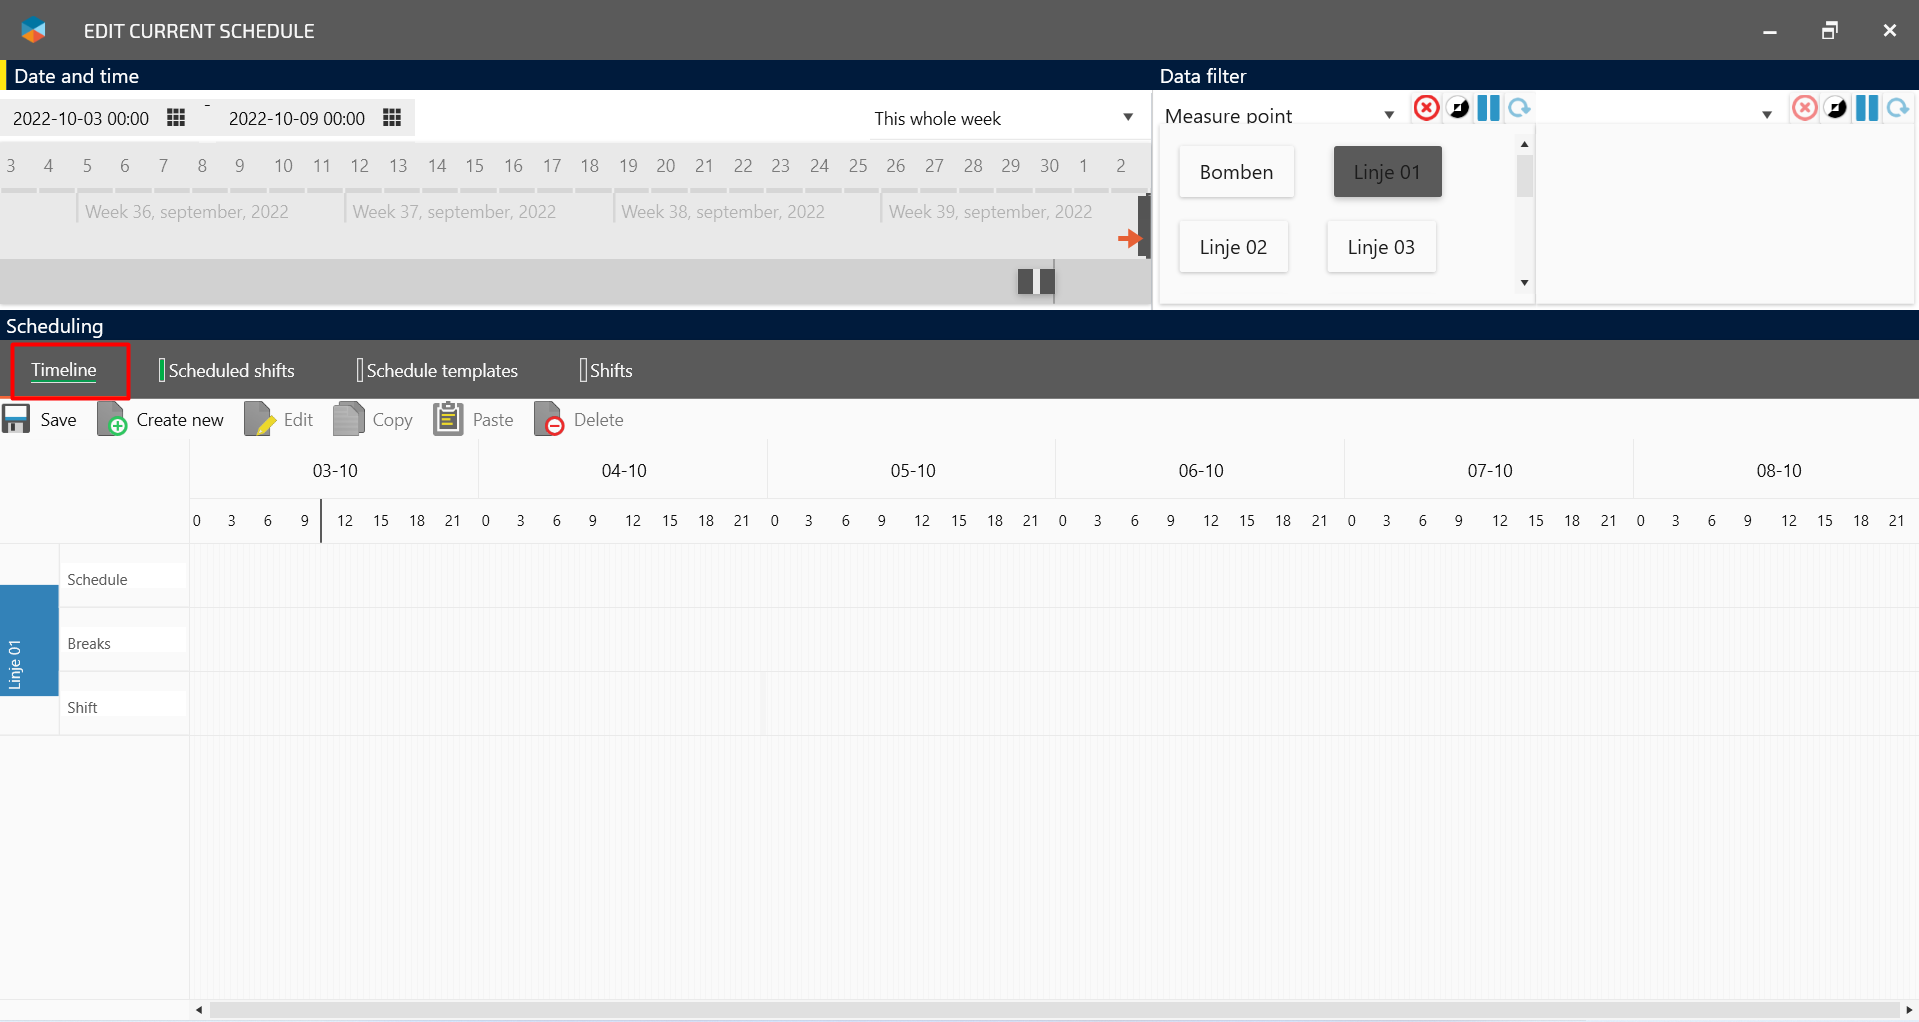Screen dimensions: 1919x1022
Task: Switch to the Scheduled shifts tab
Action: click(231, 370)
